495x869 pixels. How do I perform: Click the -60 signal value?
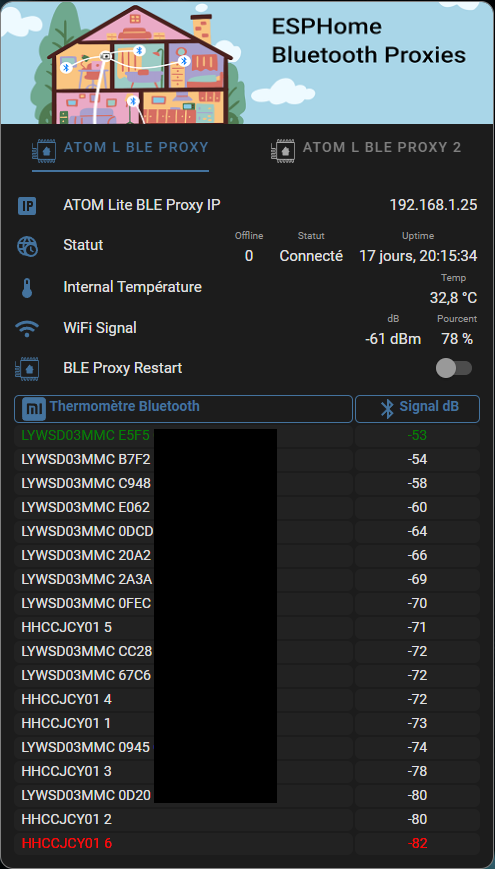(x=417, y=507)
